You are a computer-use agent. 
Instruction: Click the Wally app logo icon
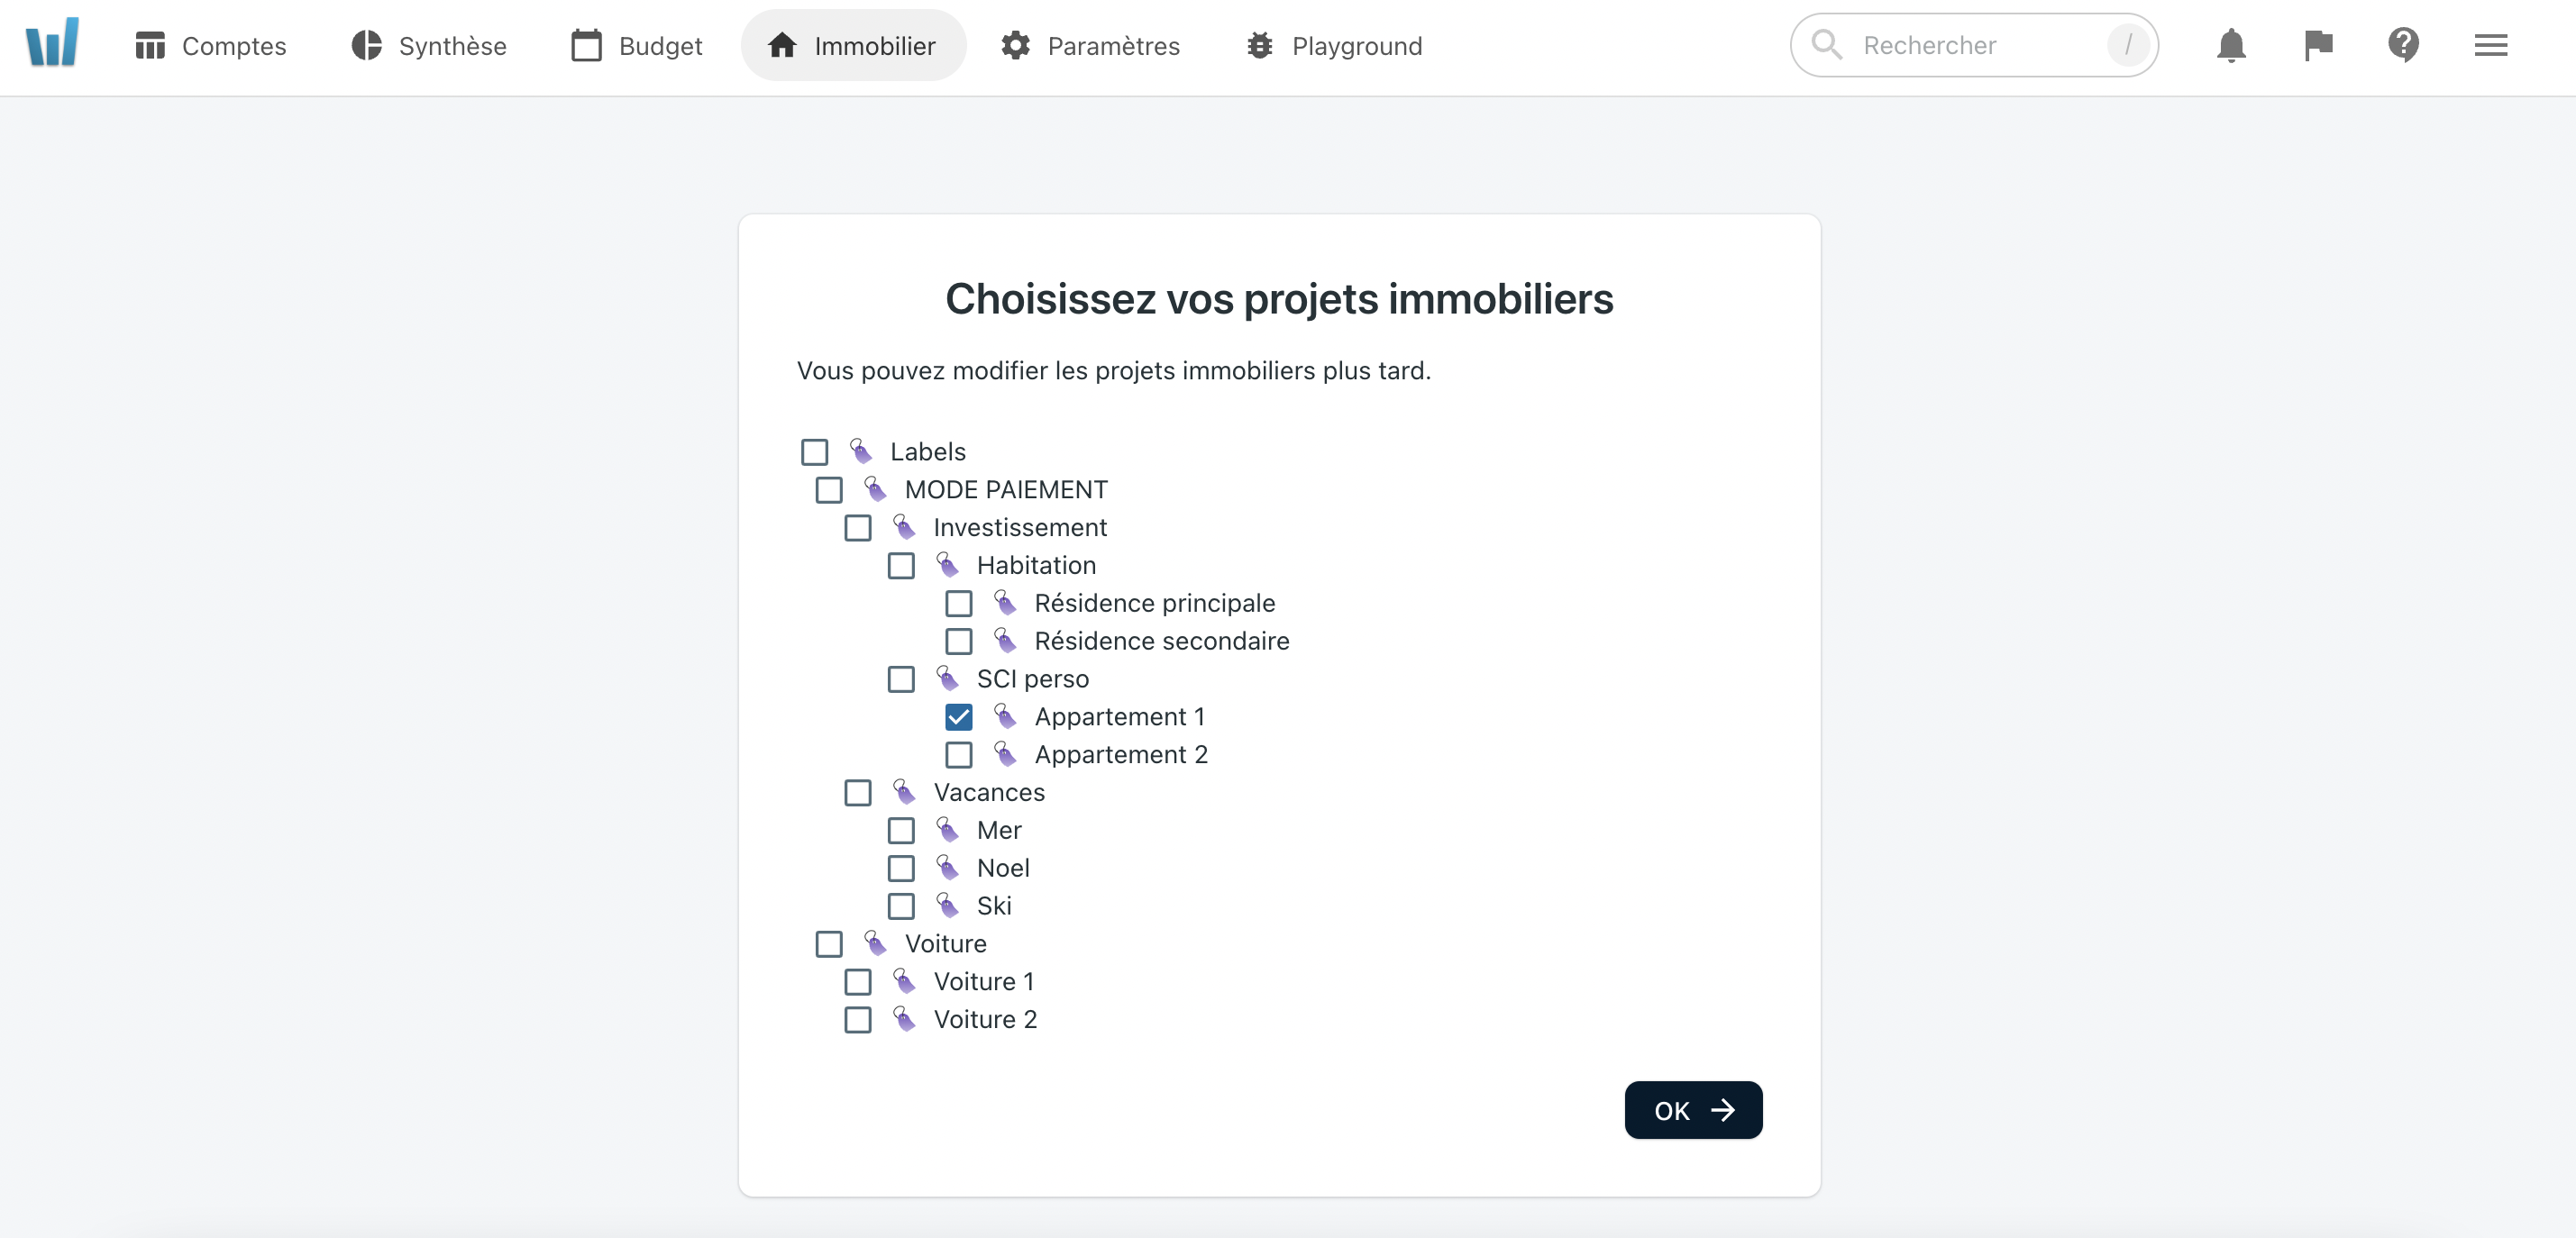point(50,44)
